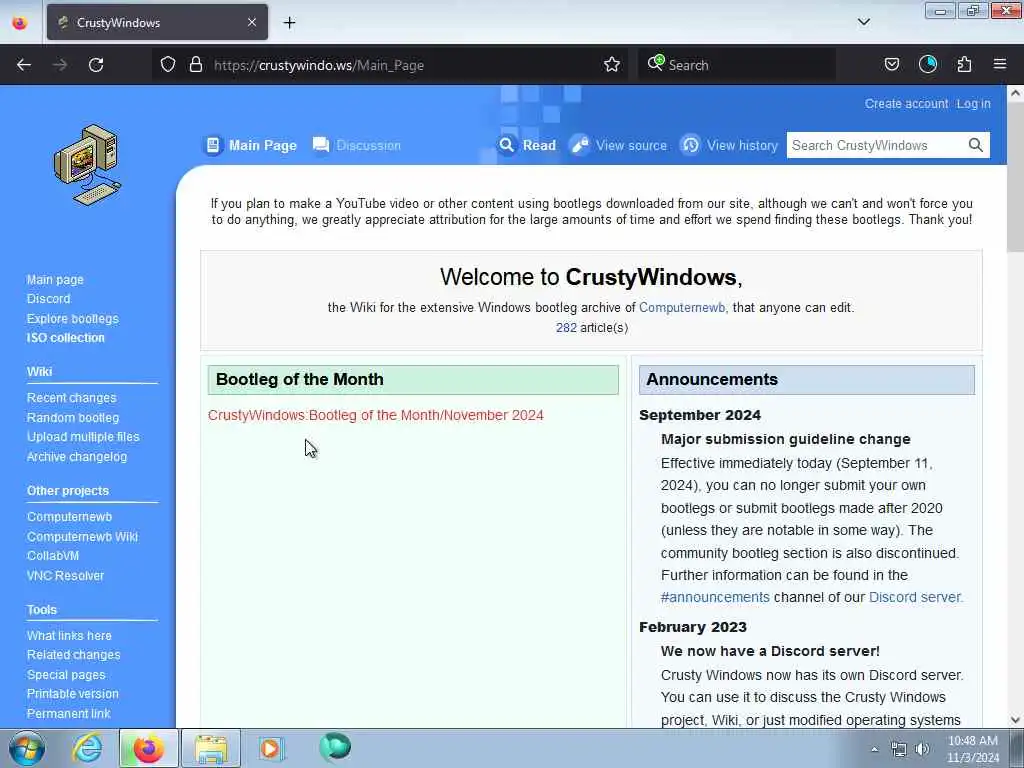Click the Firefox View icon

point(20,23)
